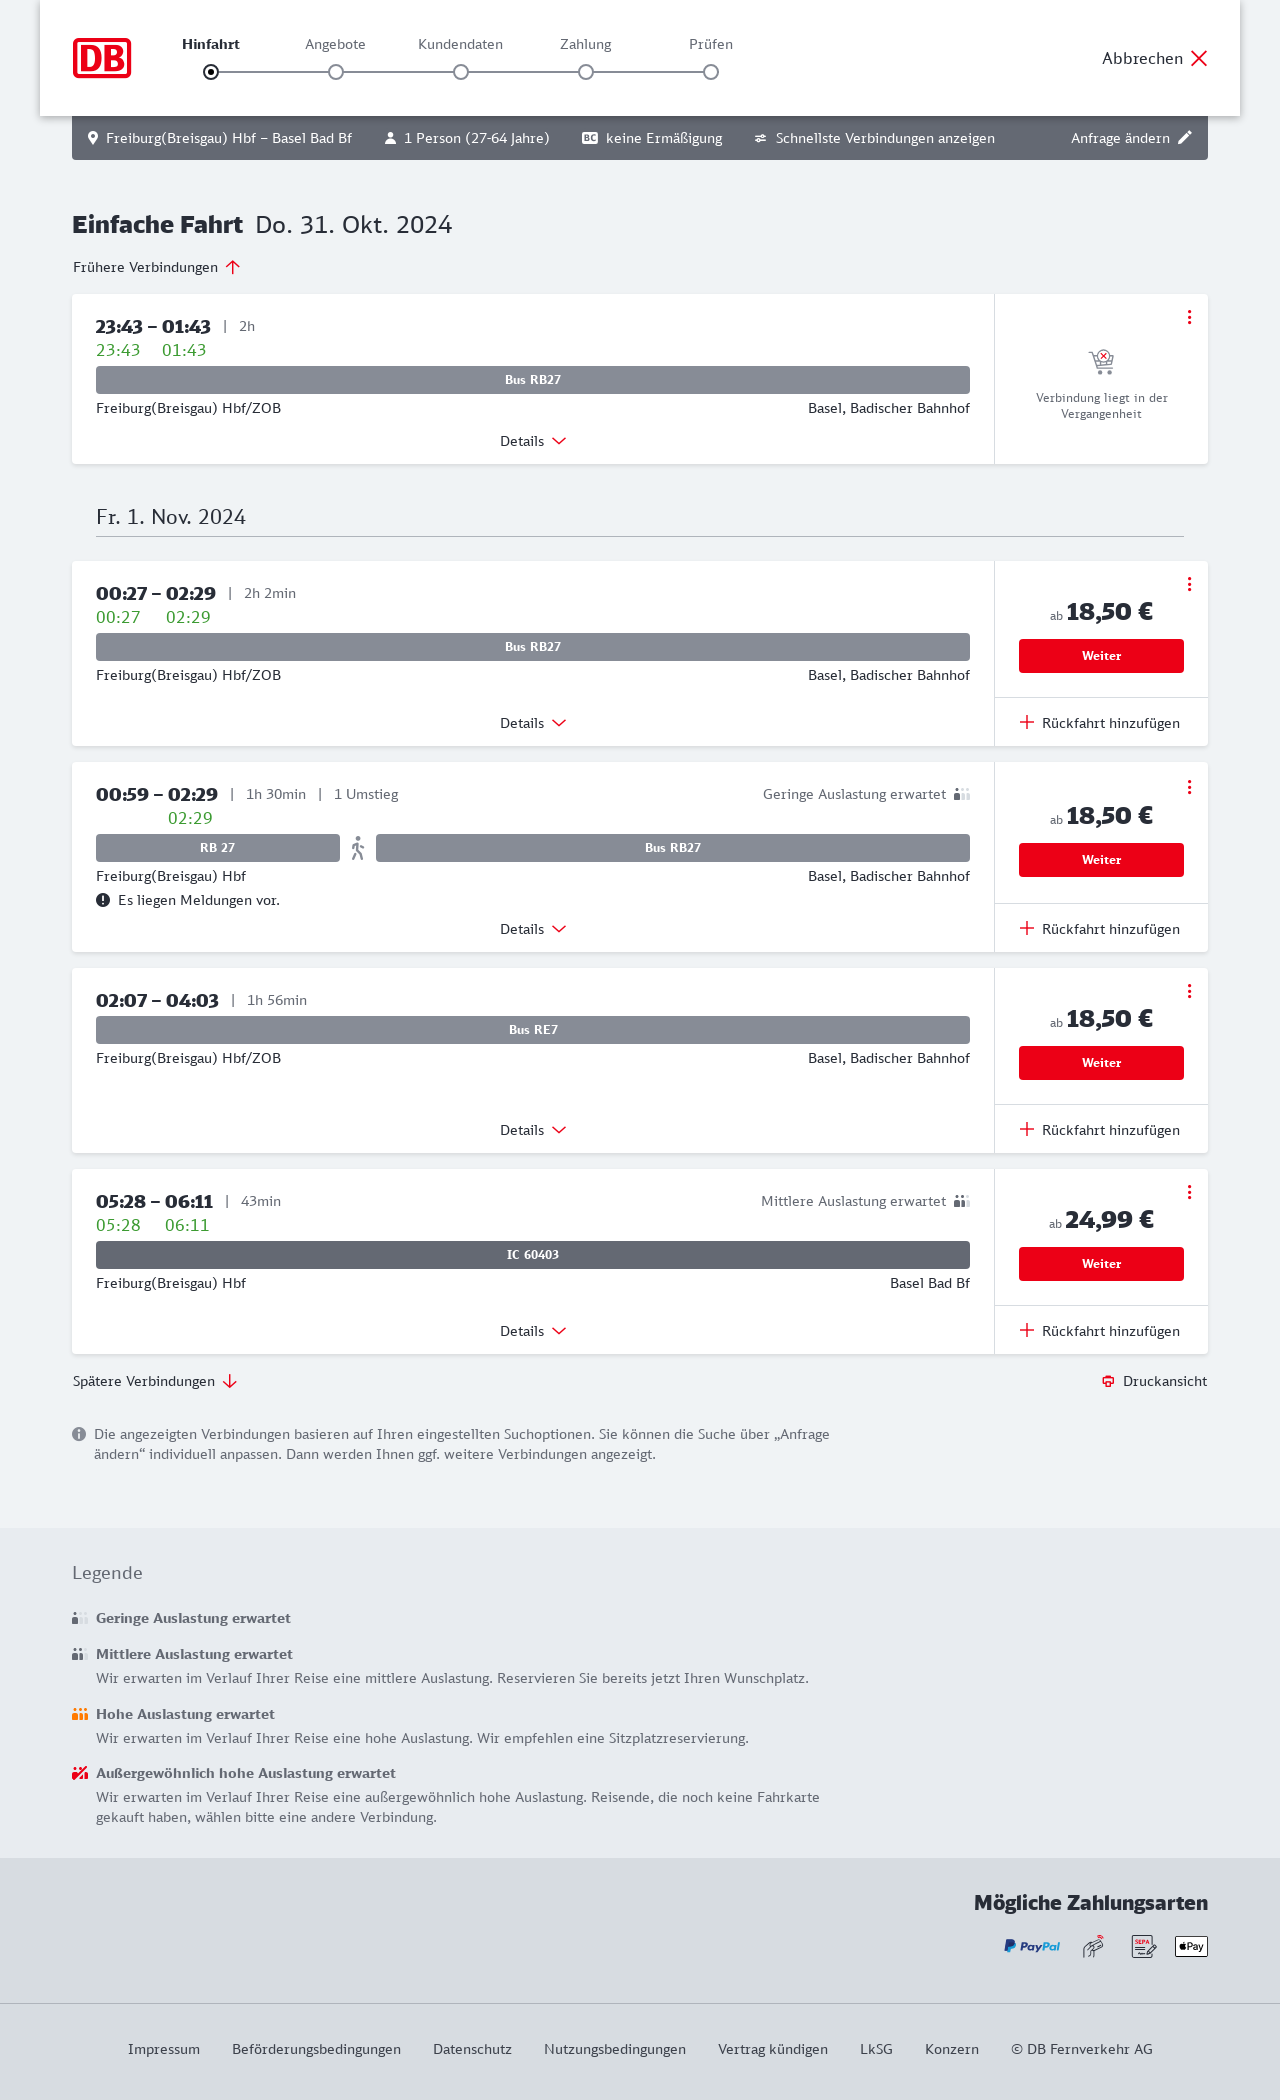Load later connections (Spätere Verbindungen)

pyautogui.click(x=155, y=1381)
